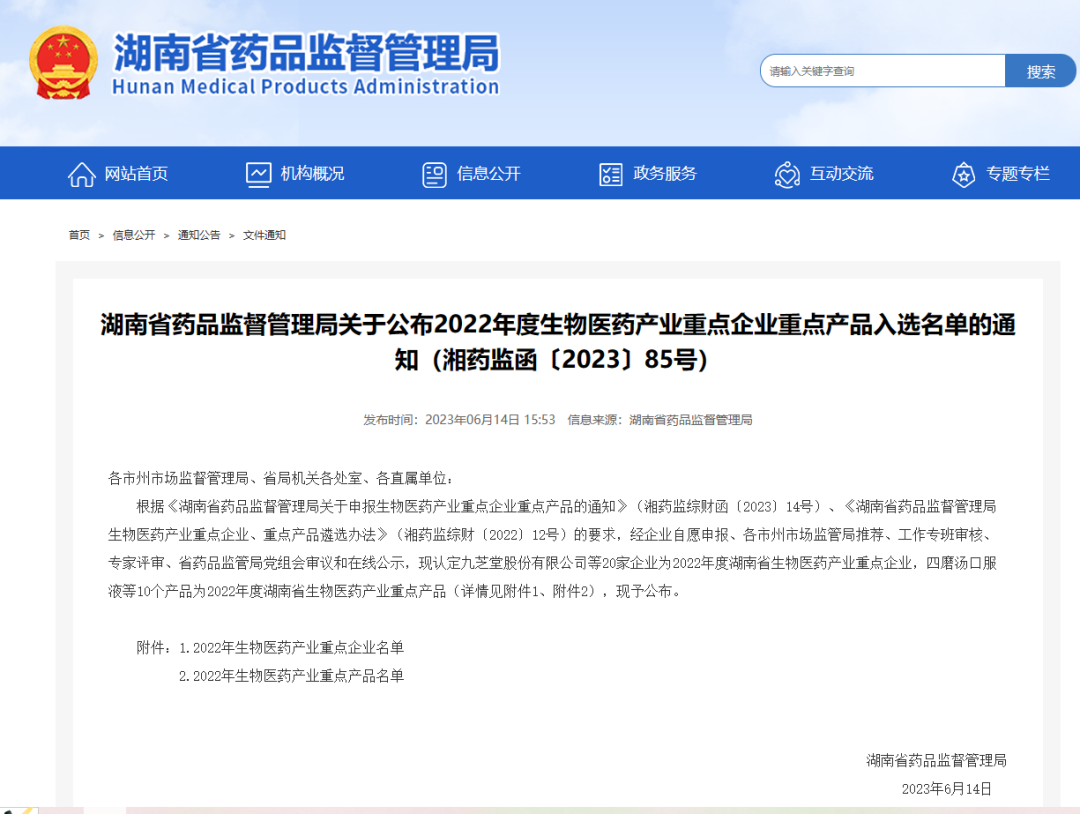Screen dimensions: 1080x814
Task: Click the 专题专栏 star badge icon
Action: click(x=963, y=174)
